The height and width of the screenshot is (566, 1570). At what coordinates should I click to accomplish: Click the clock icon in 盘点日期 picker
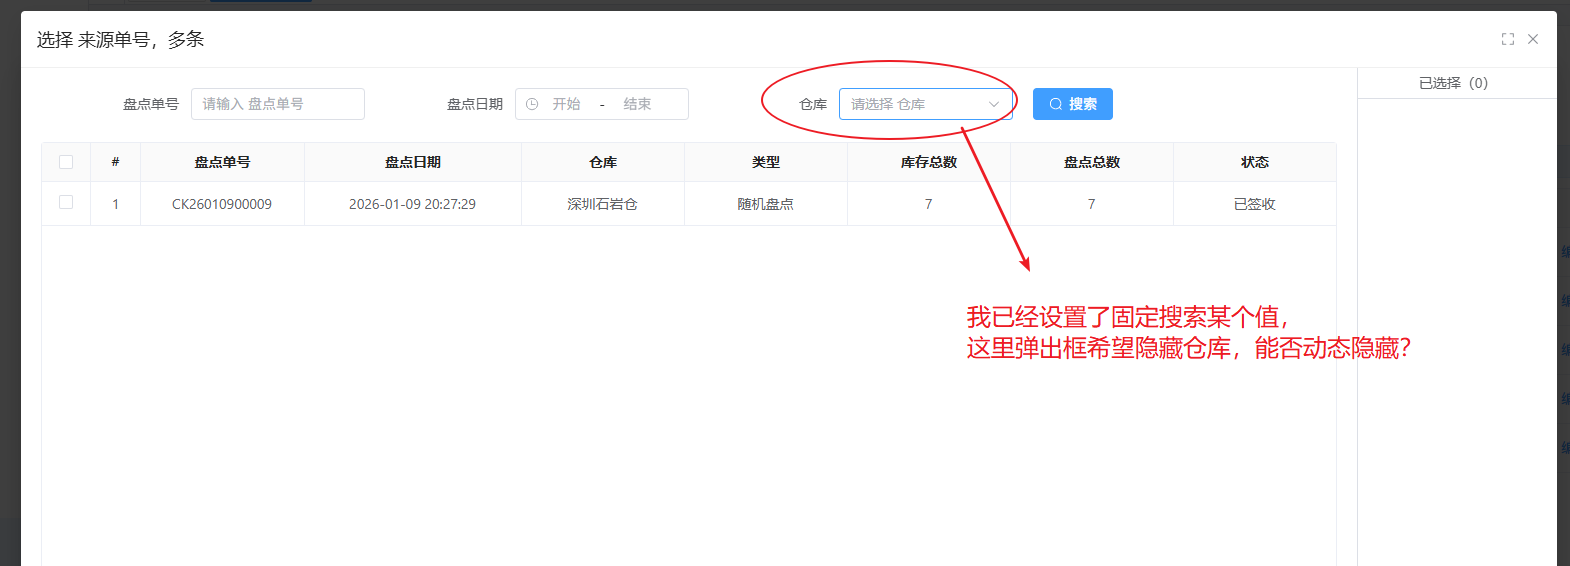click(532, 104)
